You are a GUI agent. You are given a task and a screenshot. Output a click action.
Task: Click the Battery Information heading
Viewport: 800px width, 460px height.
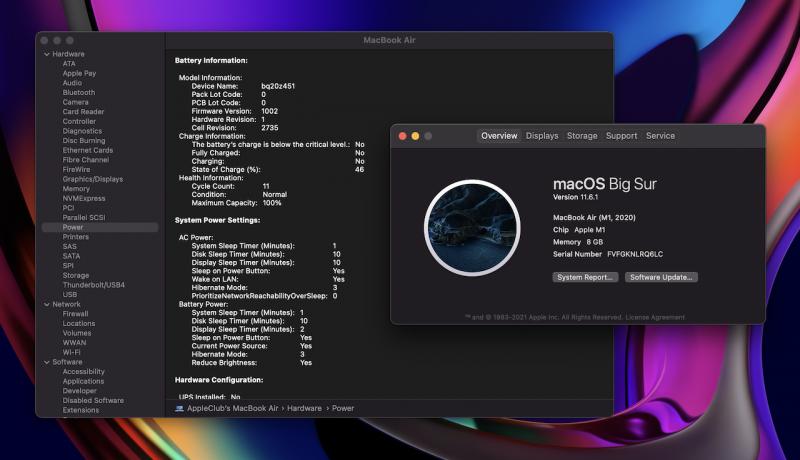[x=211, y=60]
